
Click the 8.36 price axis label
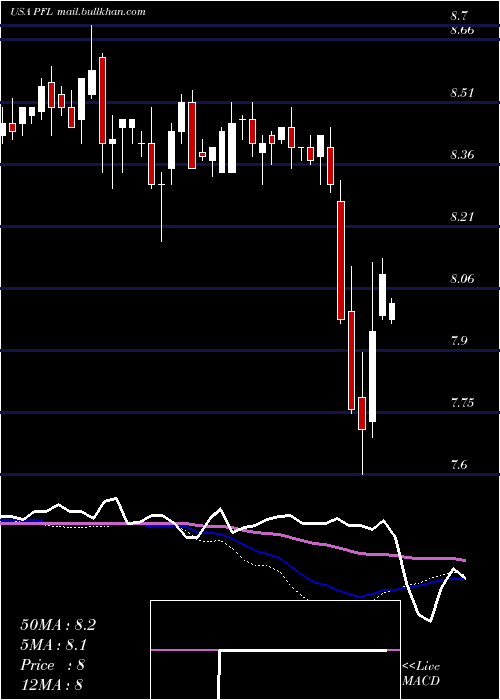point(462,155)
